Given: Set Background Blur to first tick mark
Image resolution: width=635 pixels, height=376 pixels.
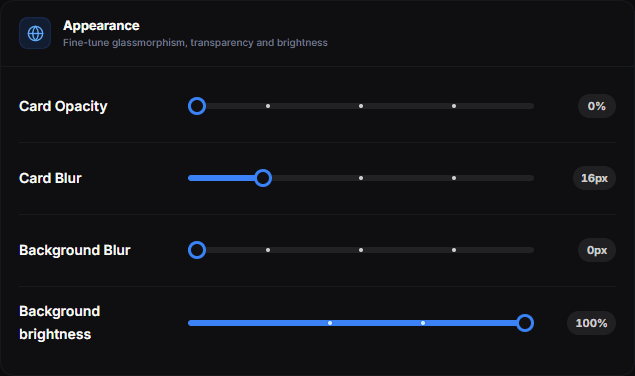Looking at the screenshot, I should [x=268, y=250].
